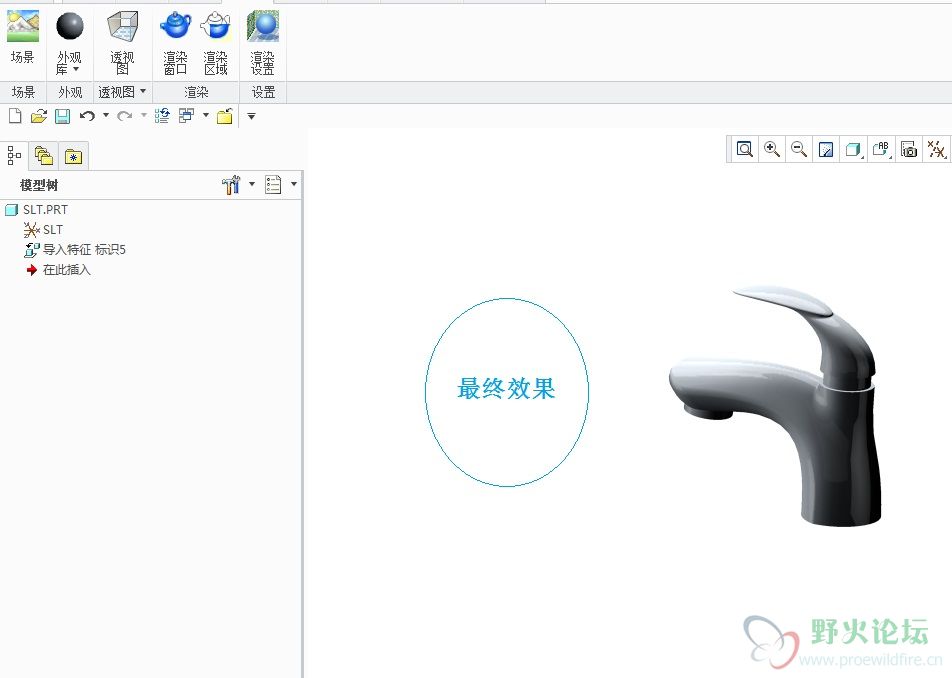952x678 pixels.
Task: Open model tree settings hammer icon
Action: tap(231, 185)
